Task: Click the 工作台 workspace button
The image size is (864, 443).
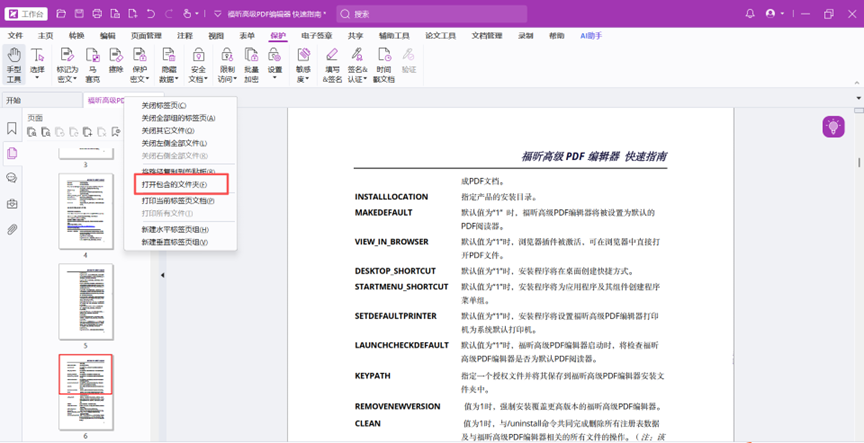Action: 27,14
